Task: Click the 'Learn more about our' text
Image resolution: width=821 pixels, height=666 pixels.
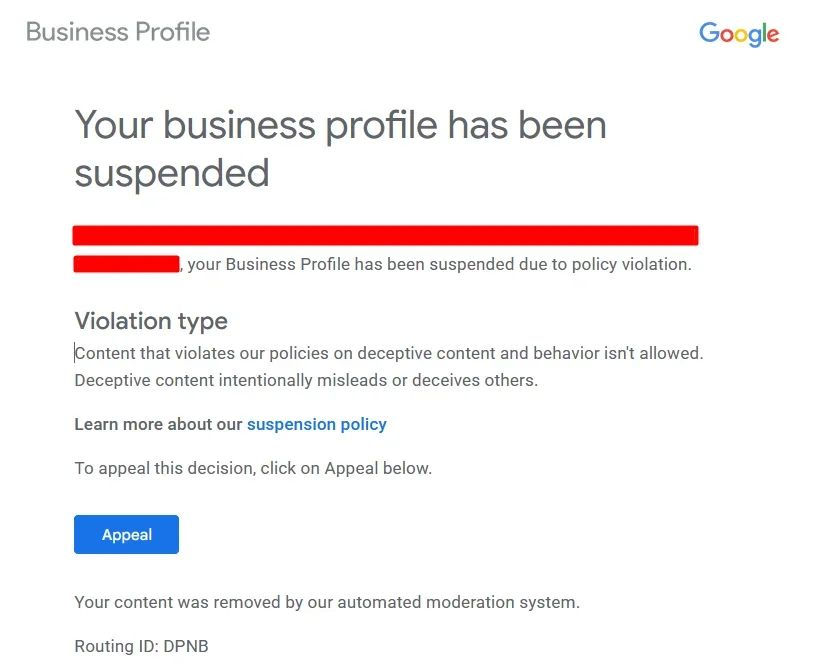Action: [x=158, y=424]
